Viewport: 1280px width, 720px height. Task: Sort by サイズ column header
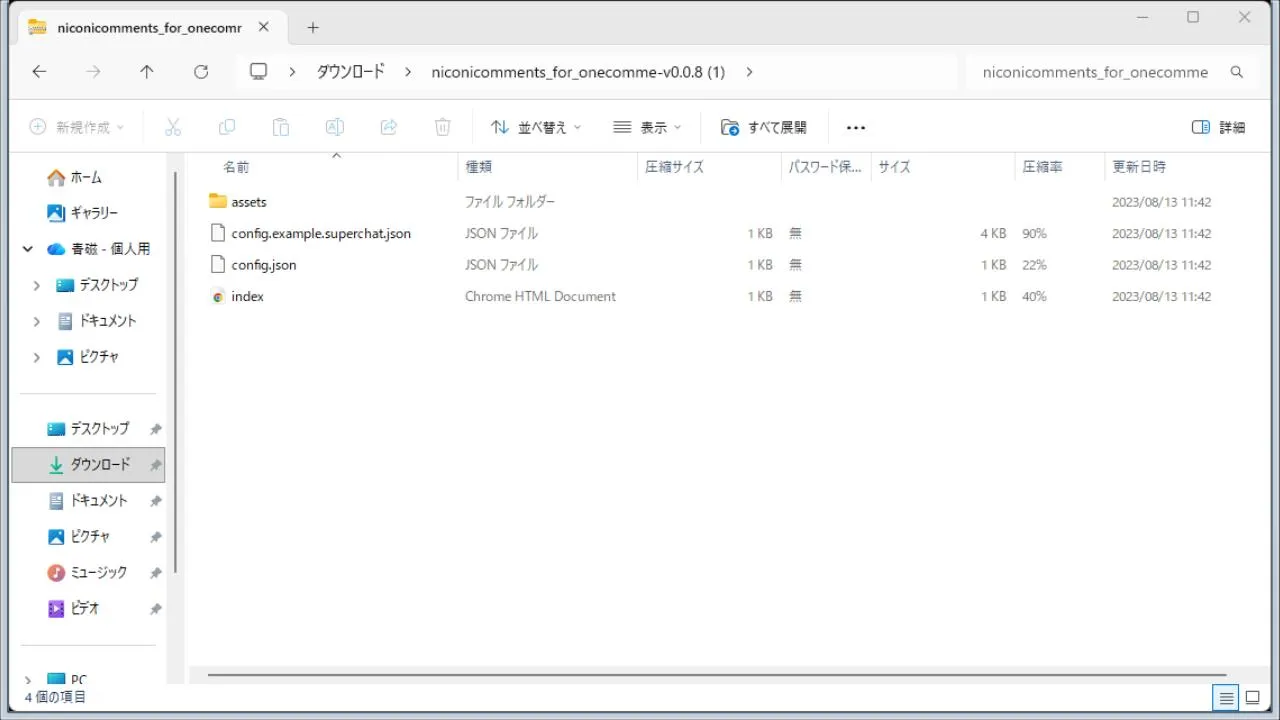[x=894, y=167]
